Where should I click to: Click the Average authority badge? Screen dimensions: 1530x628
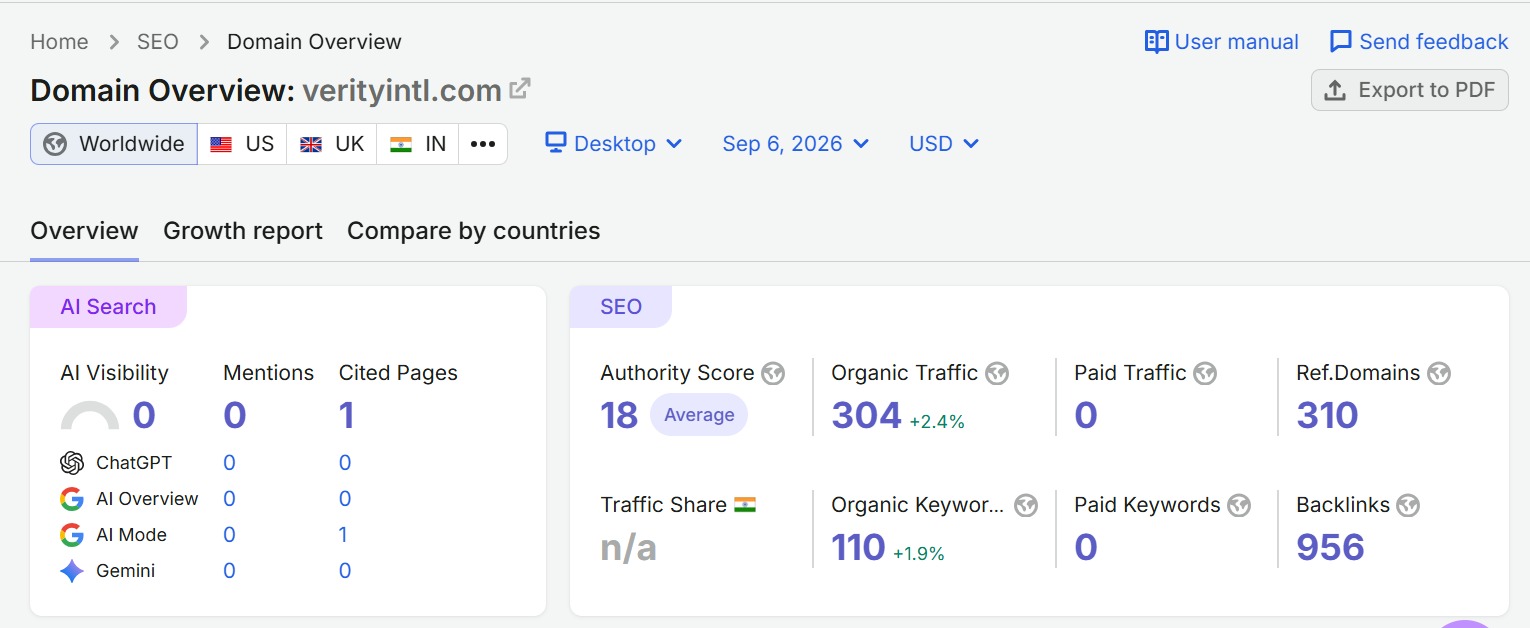tap(699, 415)
